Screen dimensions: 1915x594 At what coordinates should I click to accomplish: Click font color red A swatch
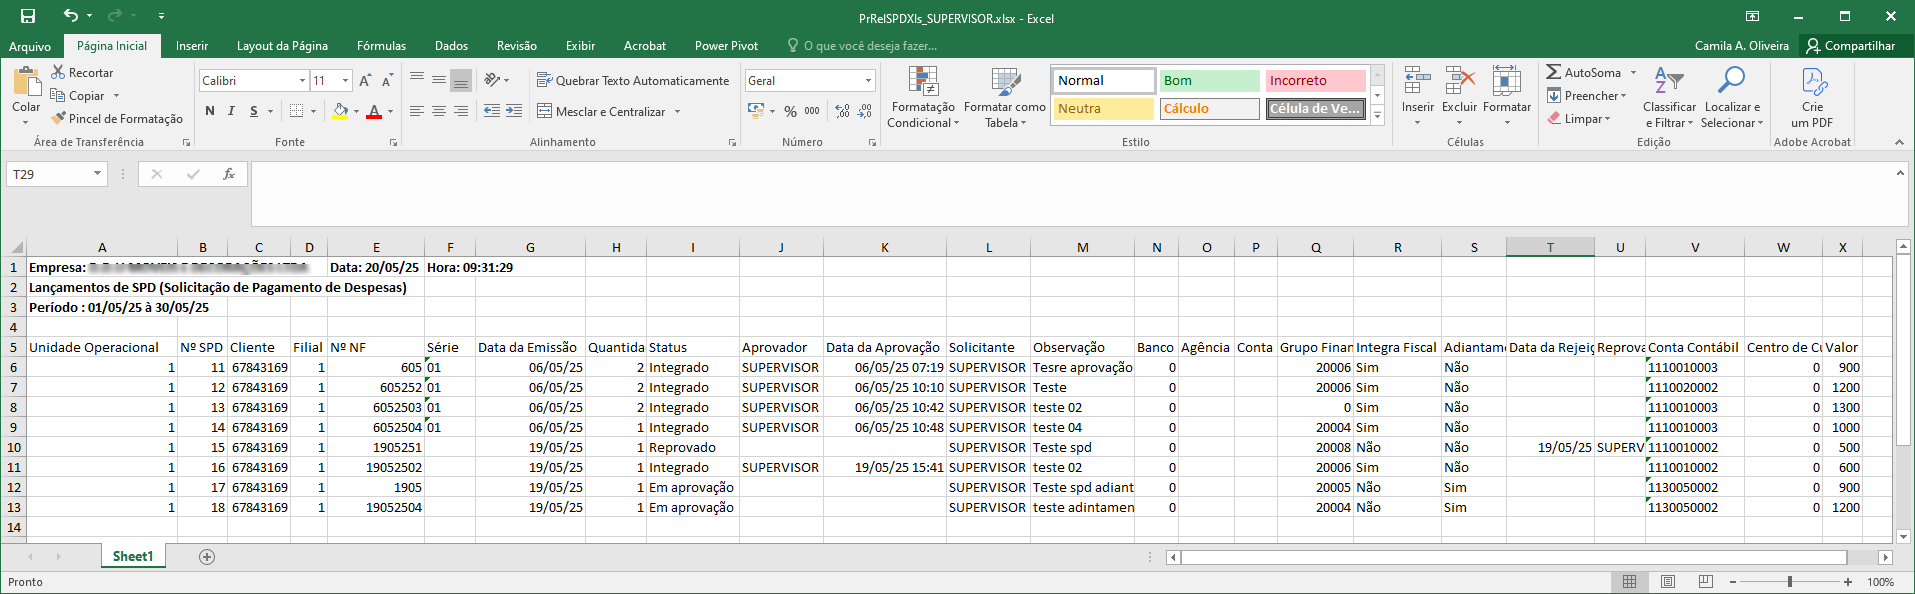(x=374, y=111)
